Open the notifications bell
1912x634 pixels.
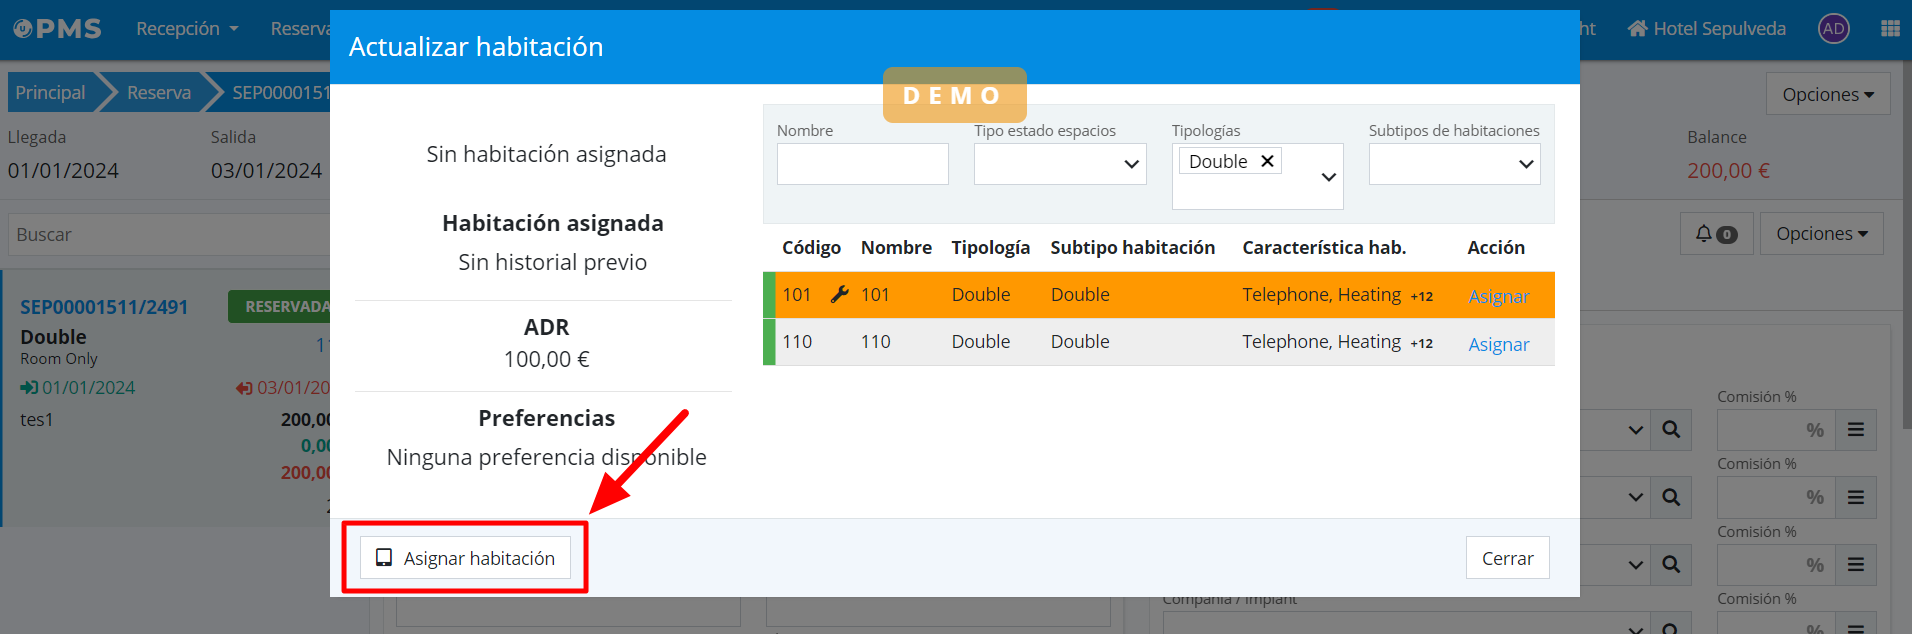pyautogui.click(x=1715, y=234)
